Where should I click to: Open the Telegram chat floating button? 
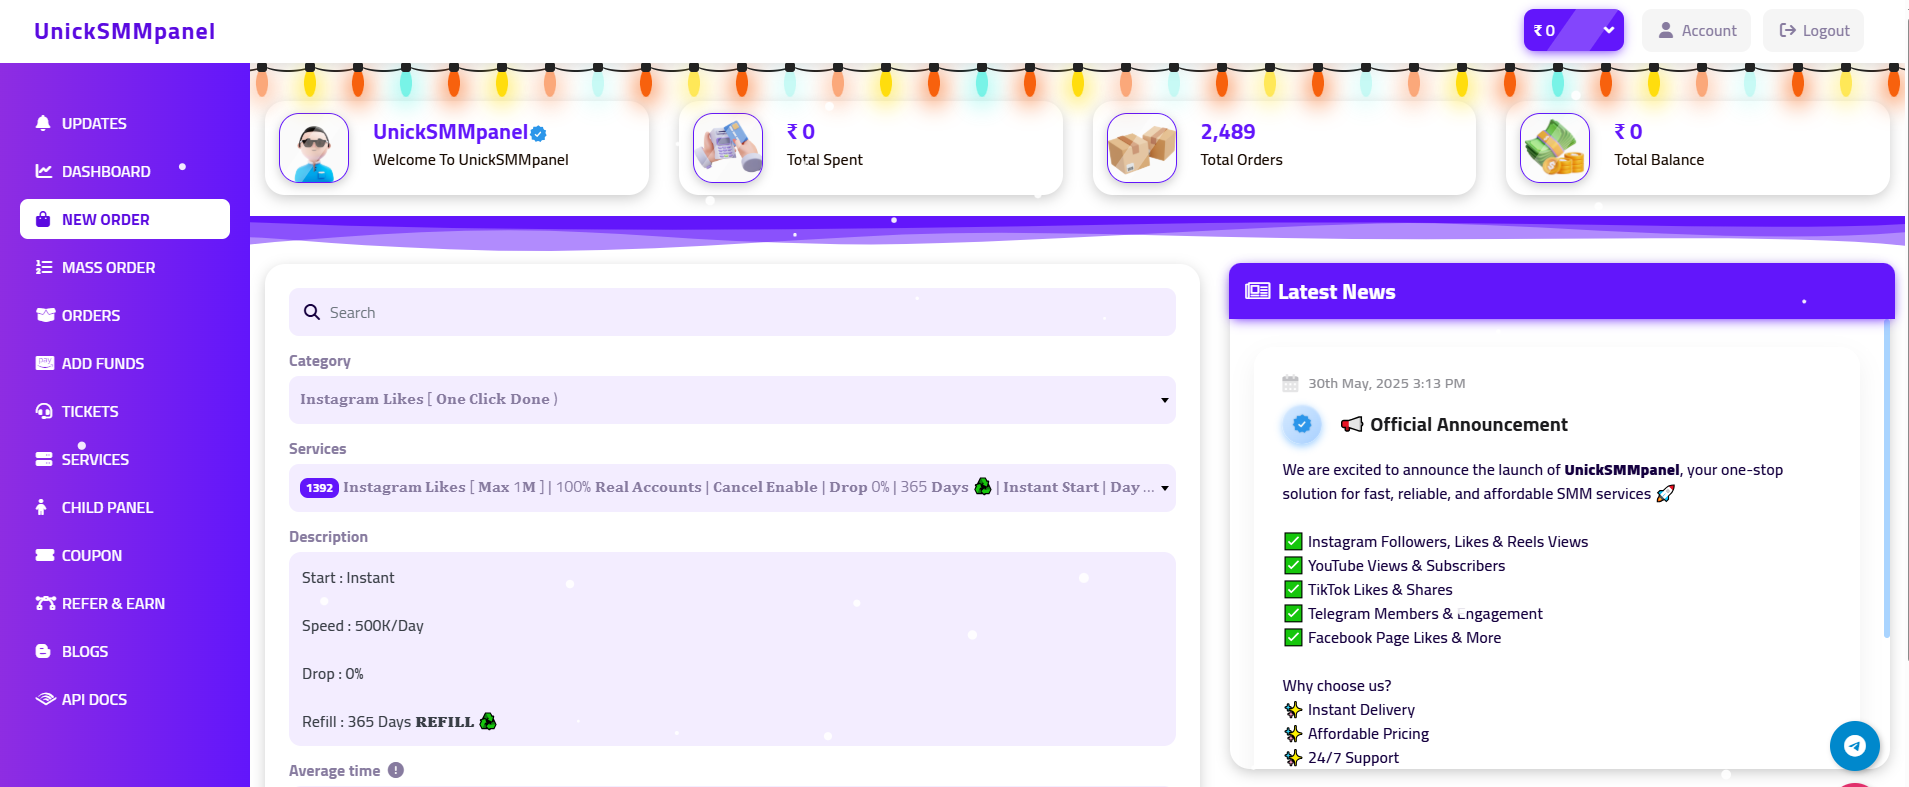click(x=1854, y=745)
